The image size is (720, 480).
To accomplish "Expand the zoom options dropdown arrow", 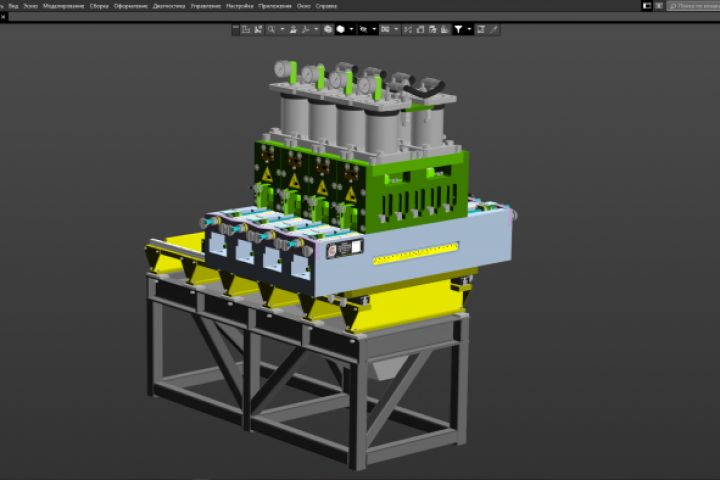I will [282, 29].
